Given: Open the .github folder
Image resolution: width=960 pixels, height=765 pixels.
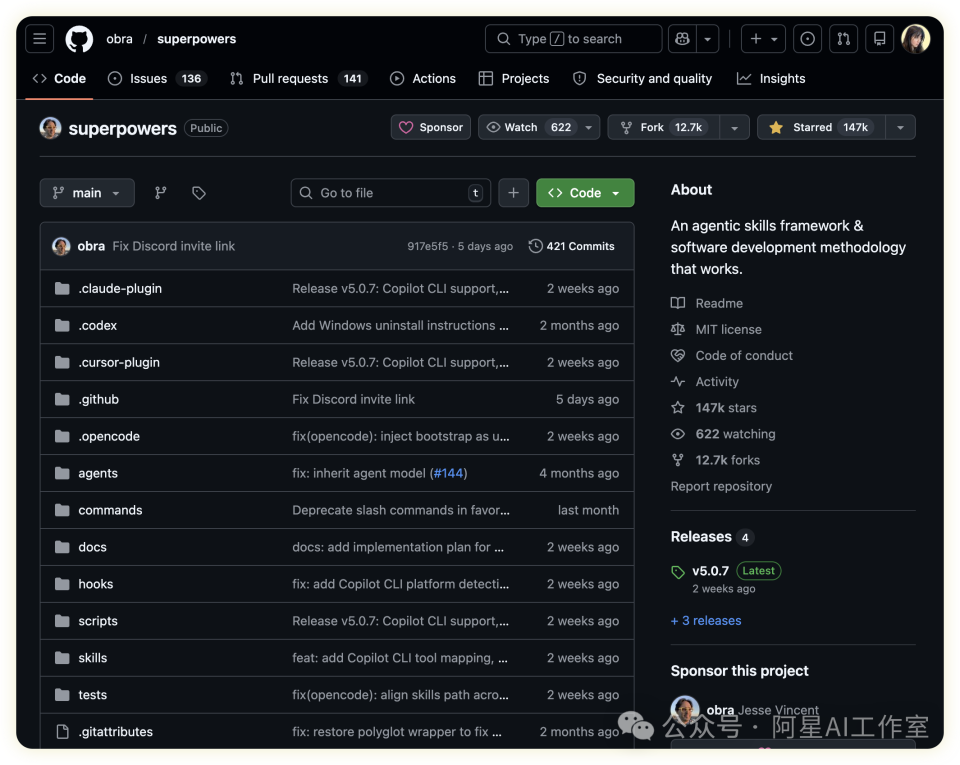Looking at the screenshot, I should (x=99, y=399).
